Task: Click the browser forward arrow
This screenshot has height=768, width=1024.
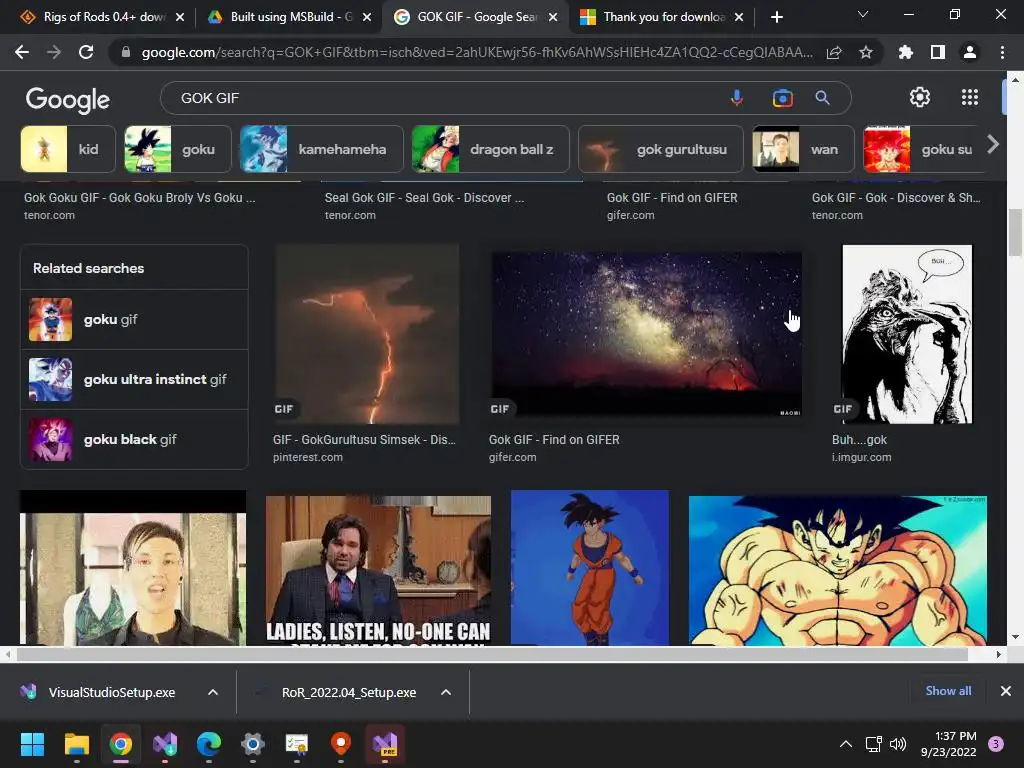Action: [54, 52]
